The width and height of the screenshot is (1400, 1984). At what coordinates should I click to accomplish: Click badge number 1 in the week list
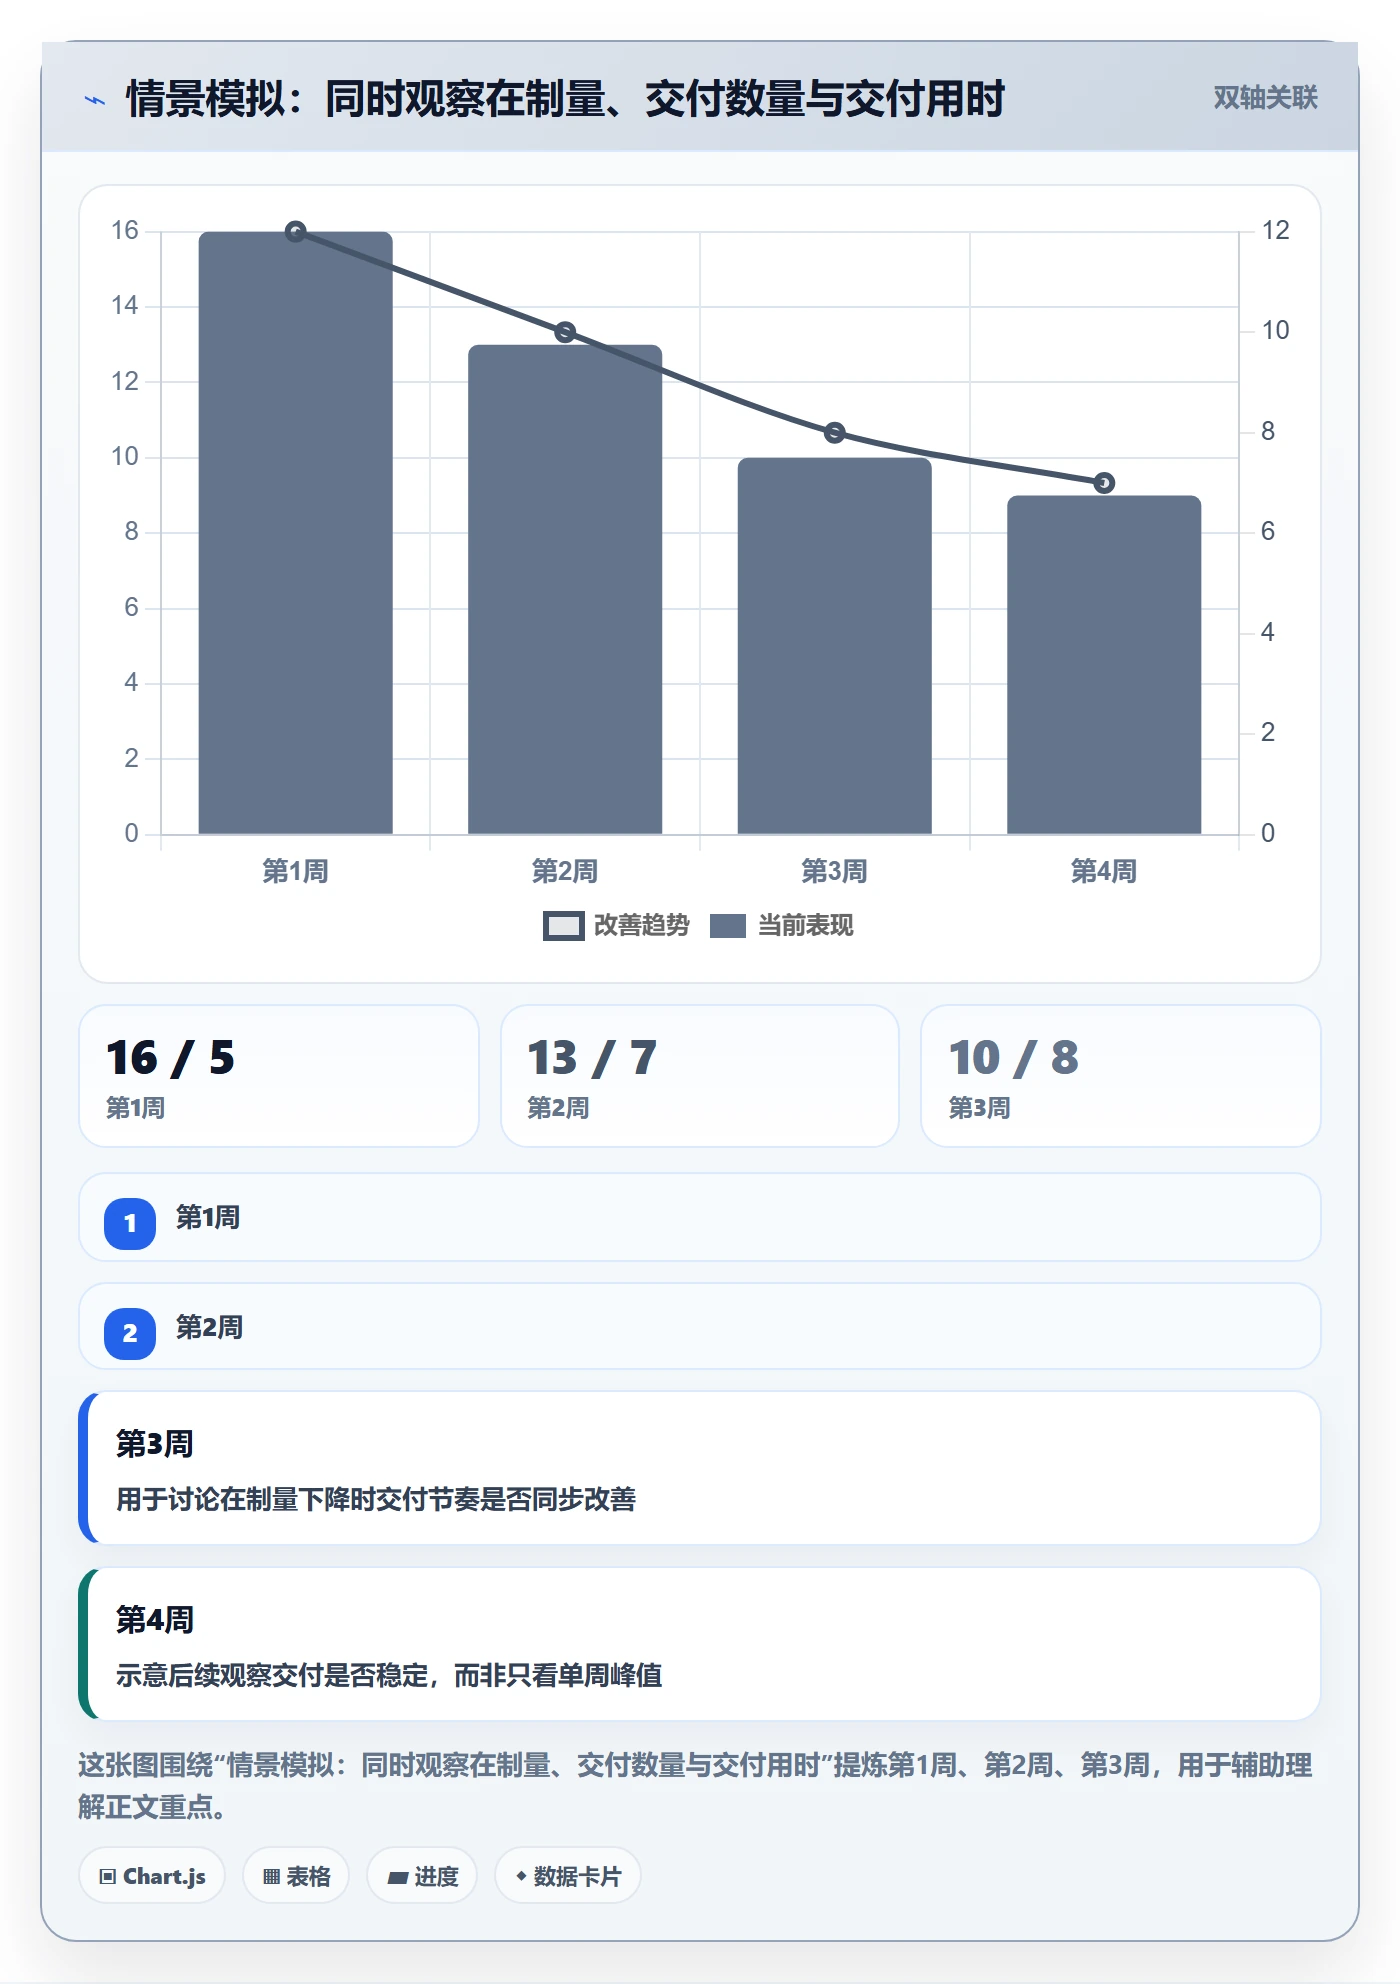(130, 1223)
